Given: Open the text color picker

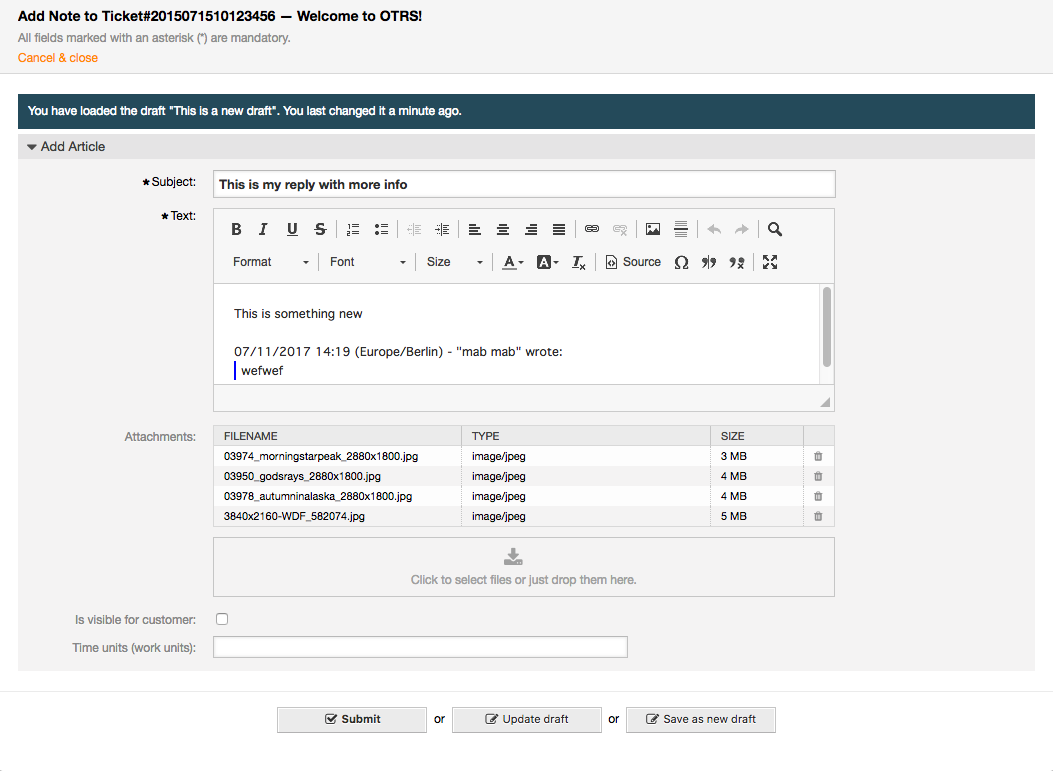Looking at the screenshot, I should coord(513,262).
